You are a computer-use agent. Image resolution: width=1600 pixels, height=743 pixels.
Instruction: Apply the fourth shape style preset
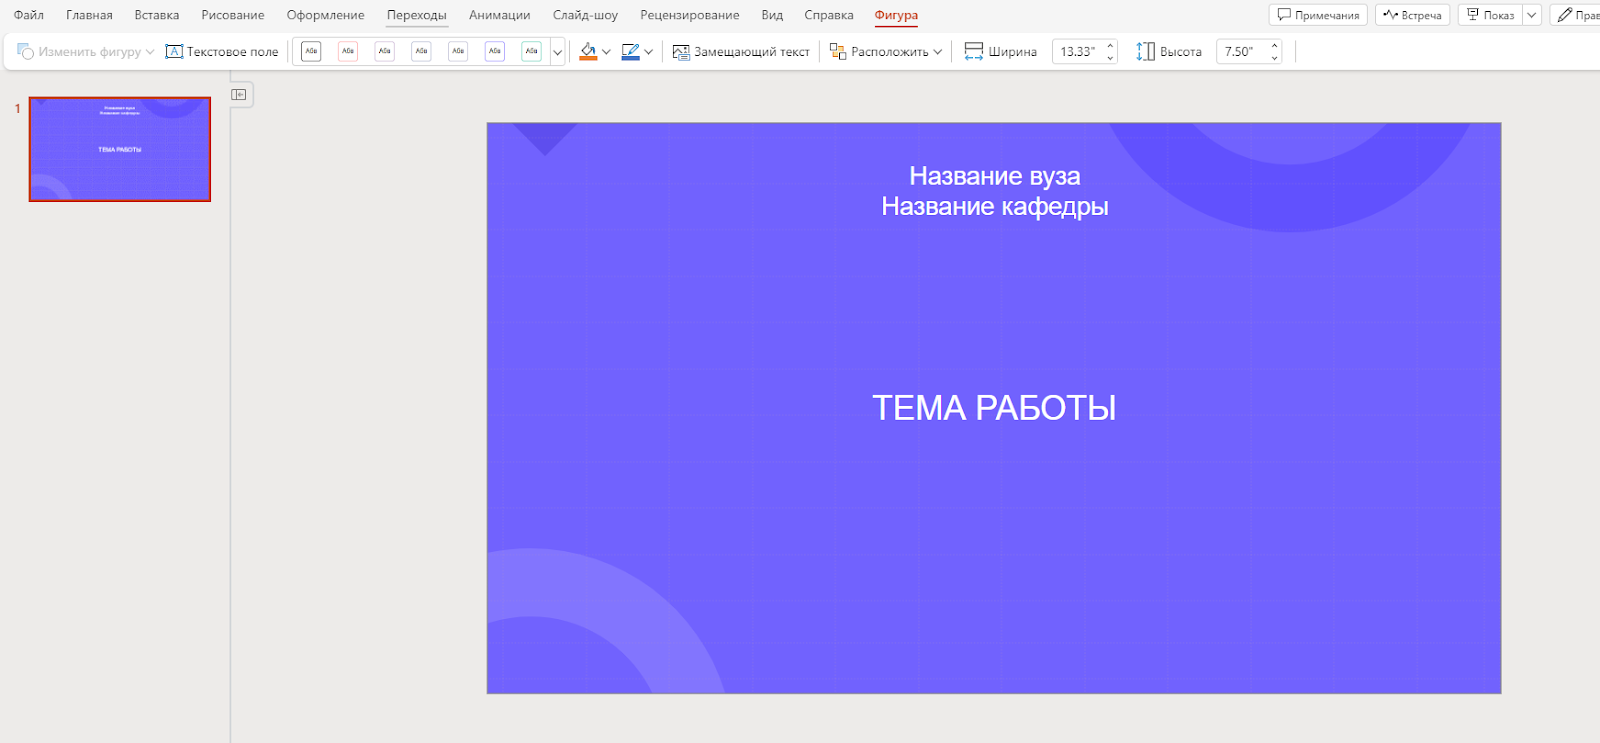coord(421,51)
